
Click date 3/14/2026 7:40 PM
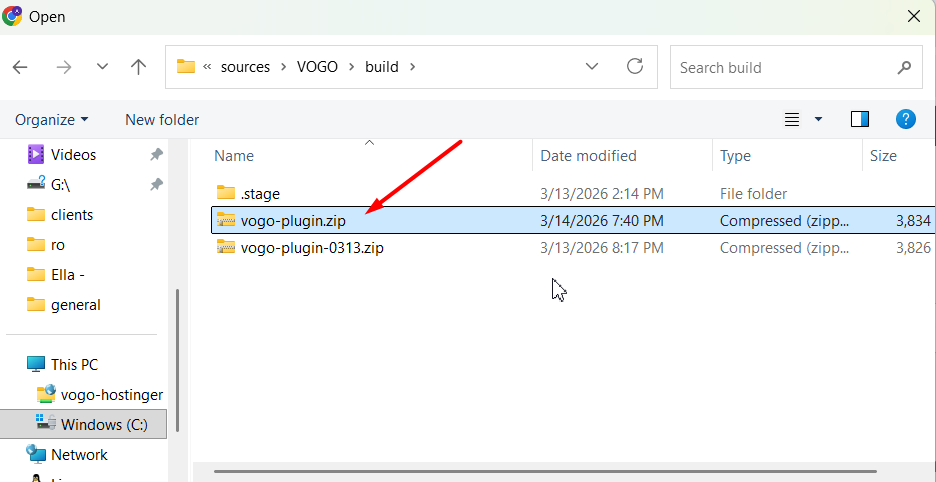[602, 221]
